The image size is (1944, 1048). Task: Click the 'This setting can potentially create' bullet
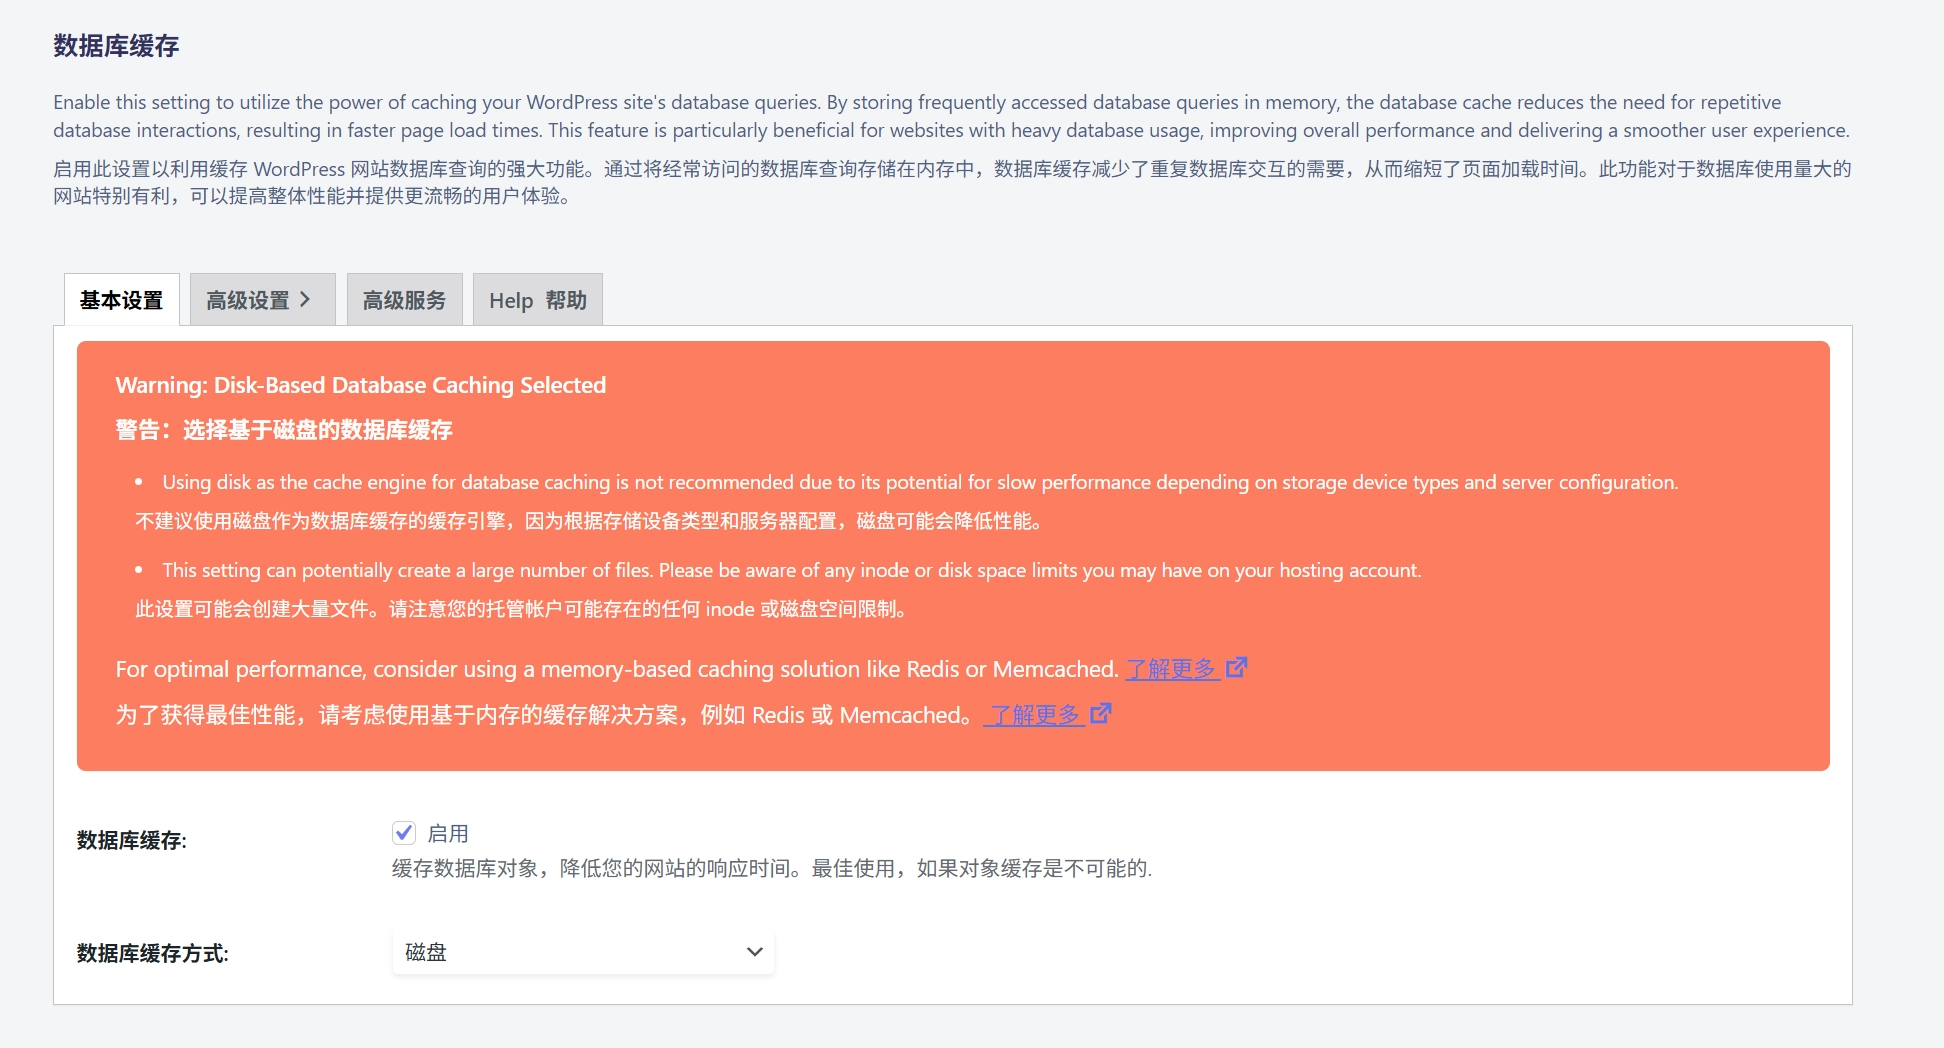pos(792,570)
